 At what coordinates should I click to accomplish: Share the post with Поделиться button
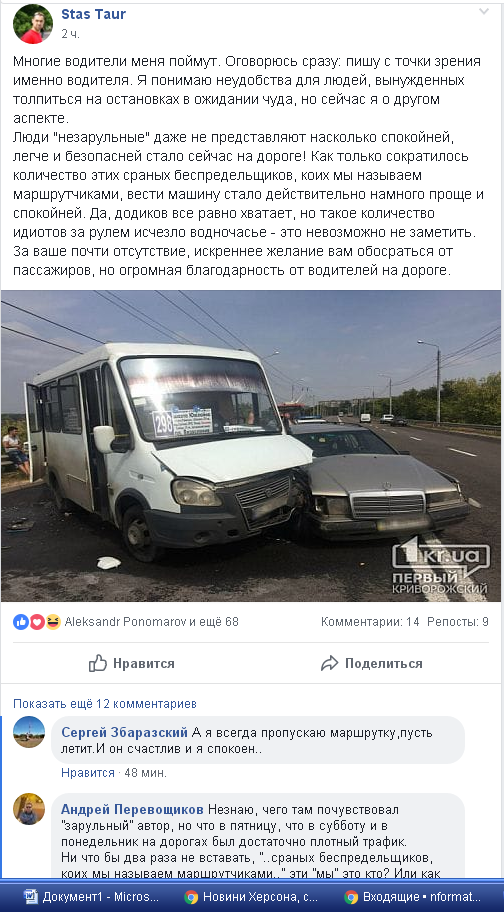pos(371,663)
